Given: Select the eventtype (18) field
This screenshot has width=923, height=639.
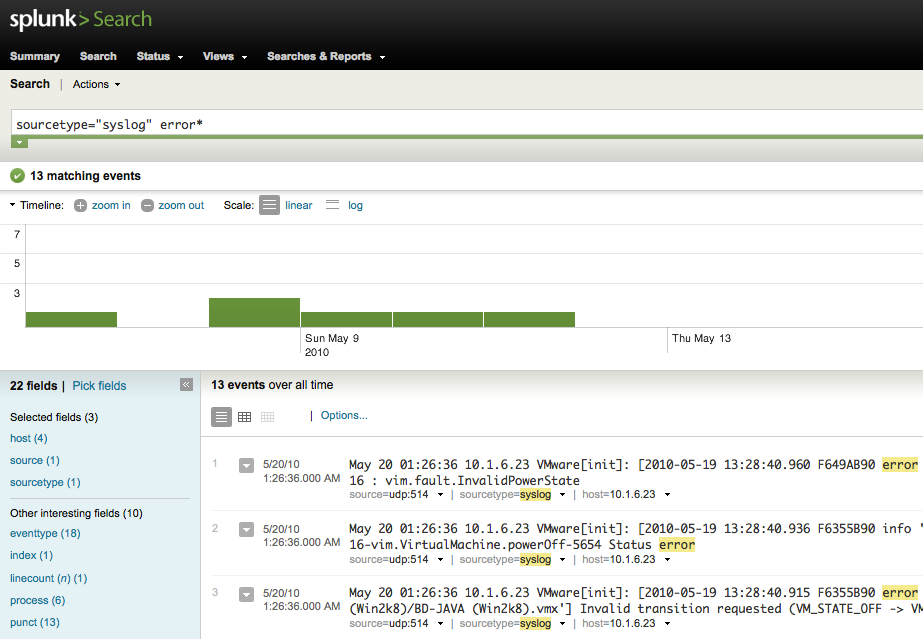Looking at the screenshot, I should click(x=45, y=534).
